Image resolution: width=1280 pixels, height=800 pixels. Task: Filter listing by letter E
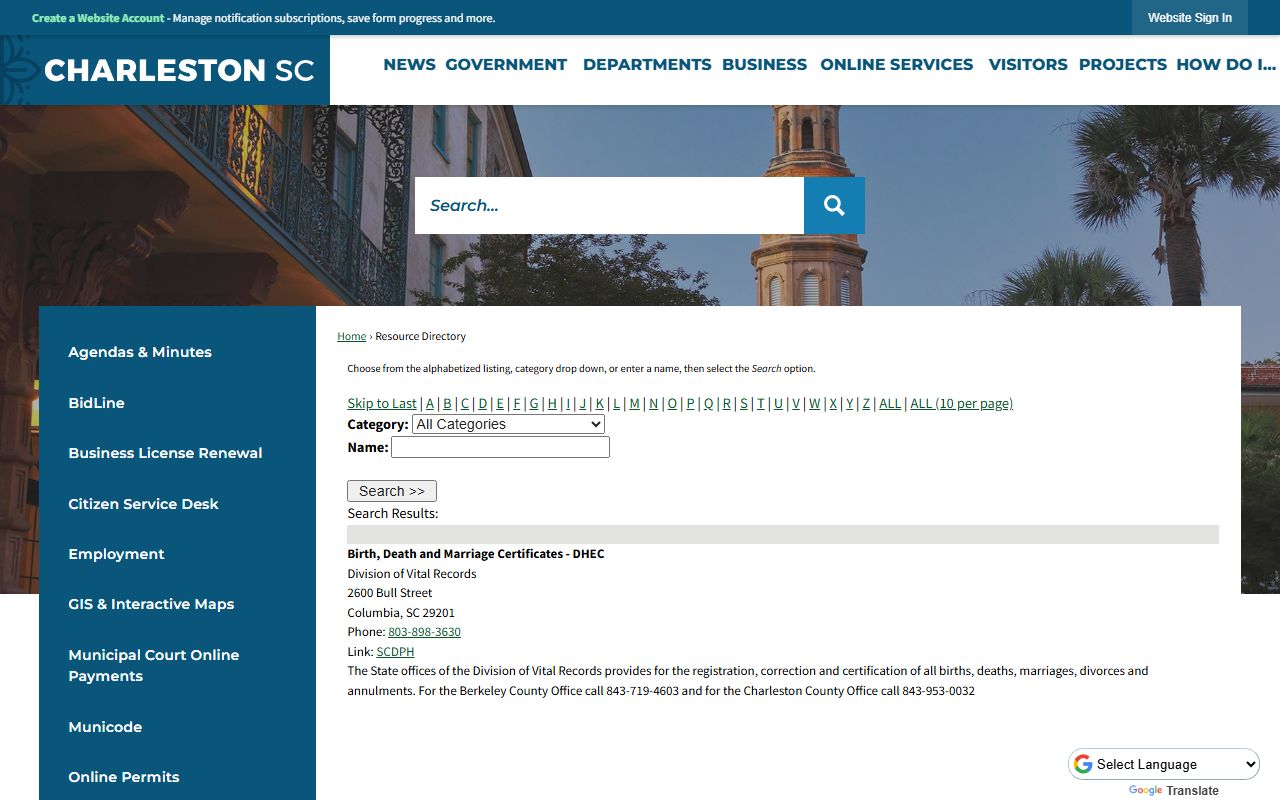[x=500, y=403]
